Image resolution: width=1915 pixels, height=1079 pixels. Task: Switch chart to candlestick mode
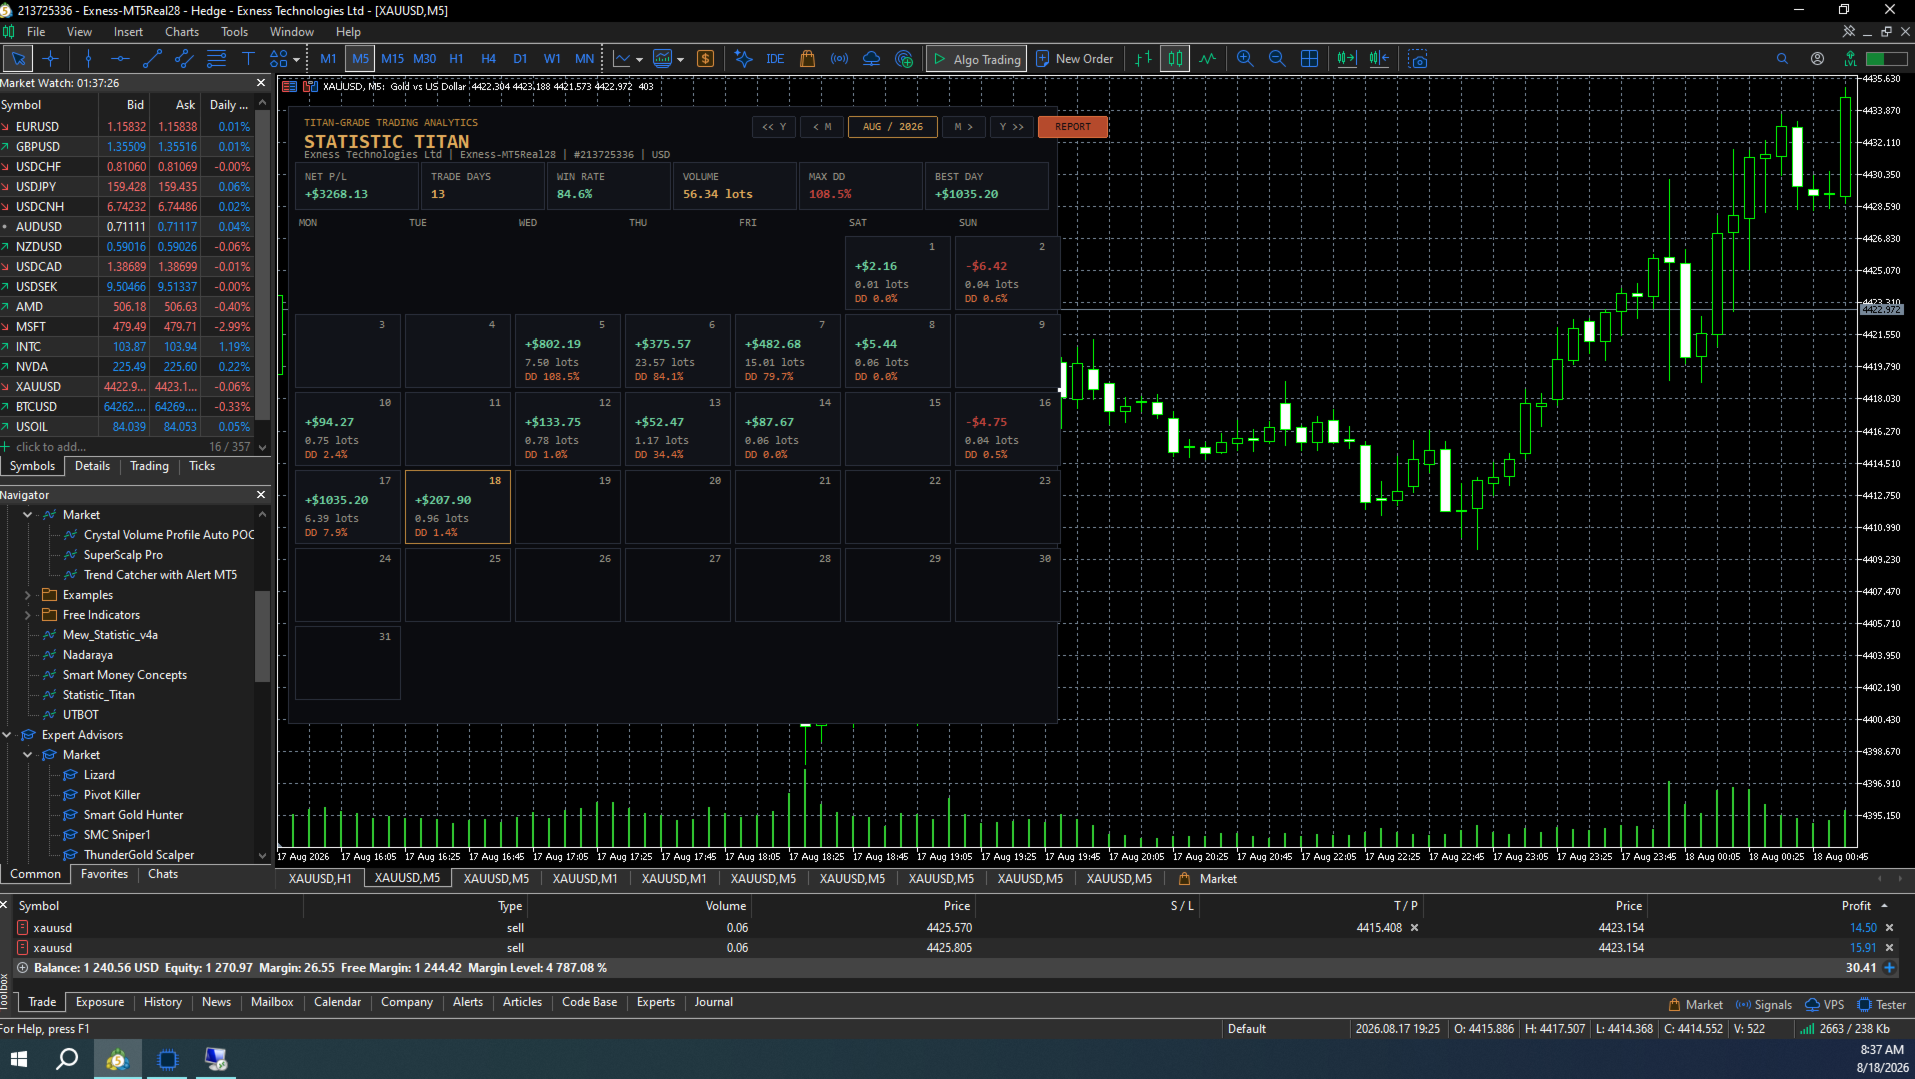click(1175, 59)
